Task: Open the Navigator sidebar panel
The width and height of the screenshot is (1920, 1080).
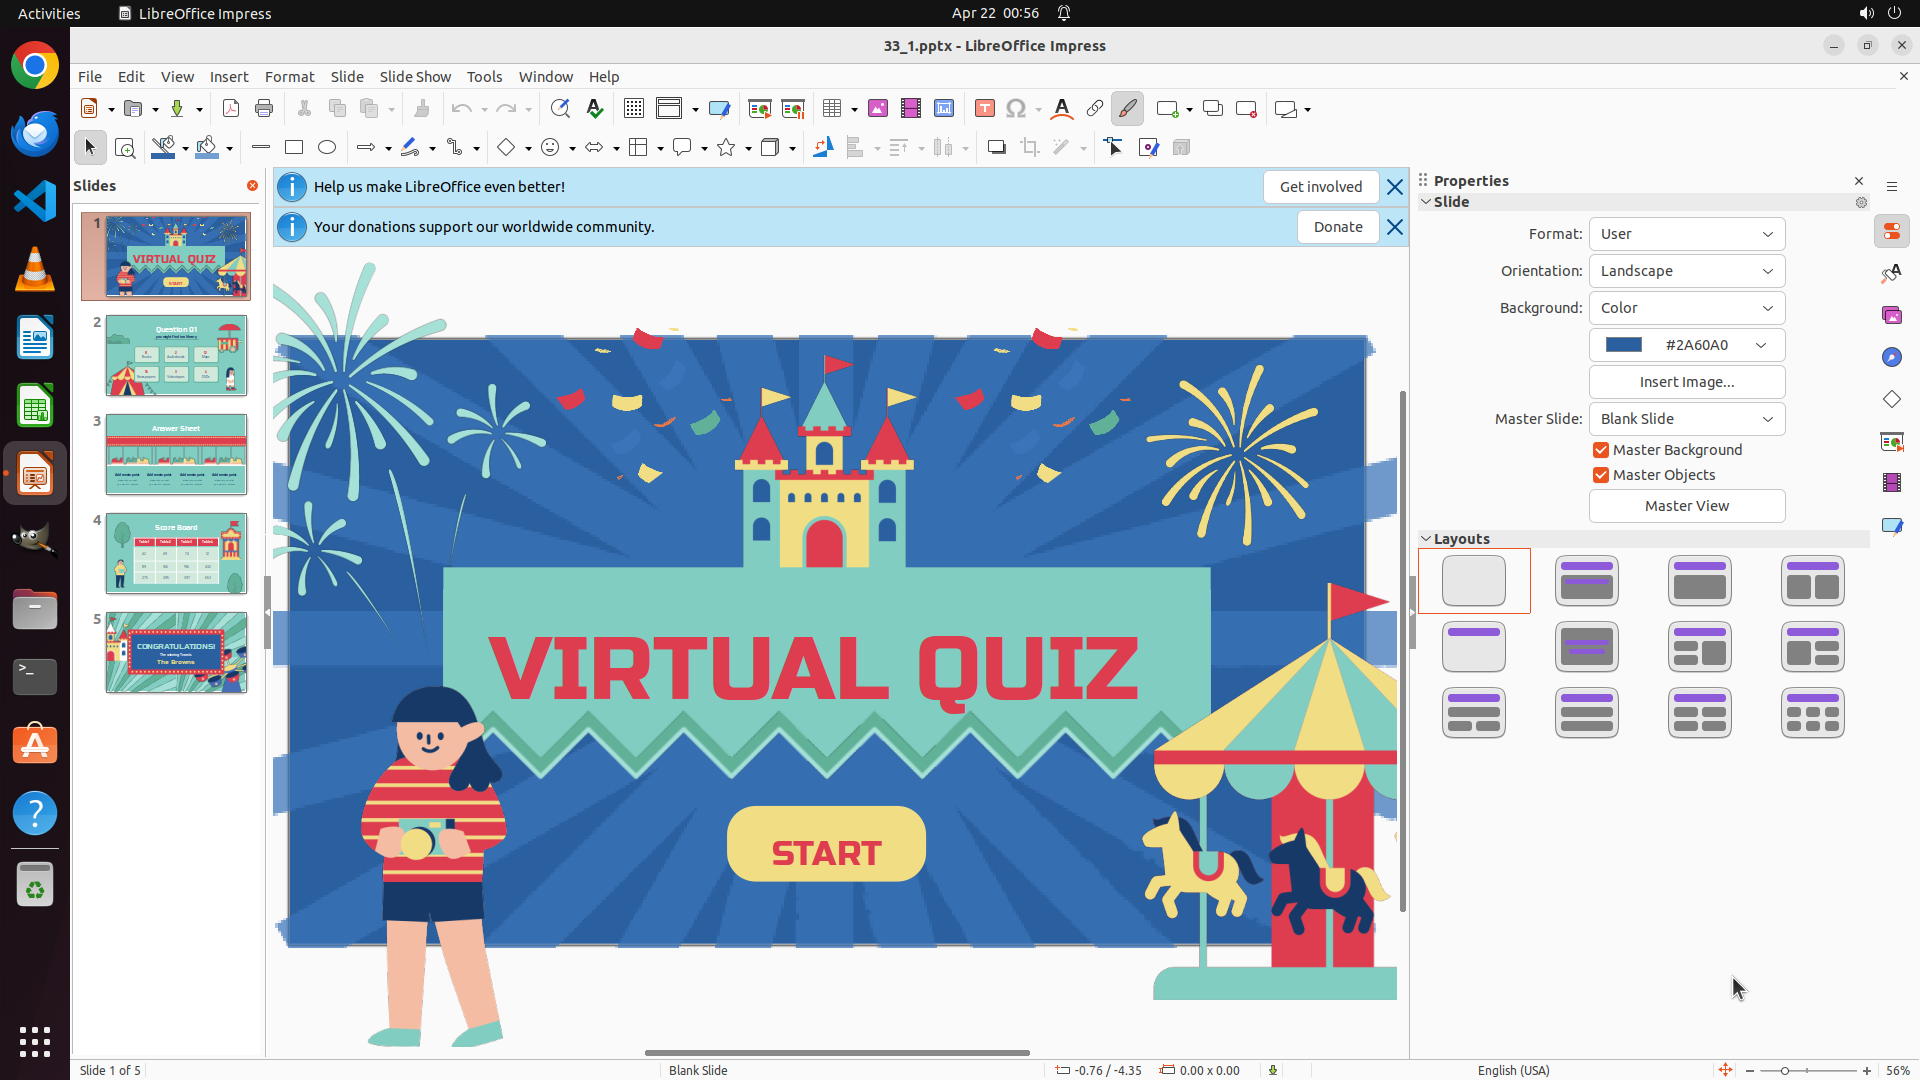Action: 1891,357
